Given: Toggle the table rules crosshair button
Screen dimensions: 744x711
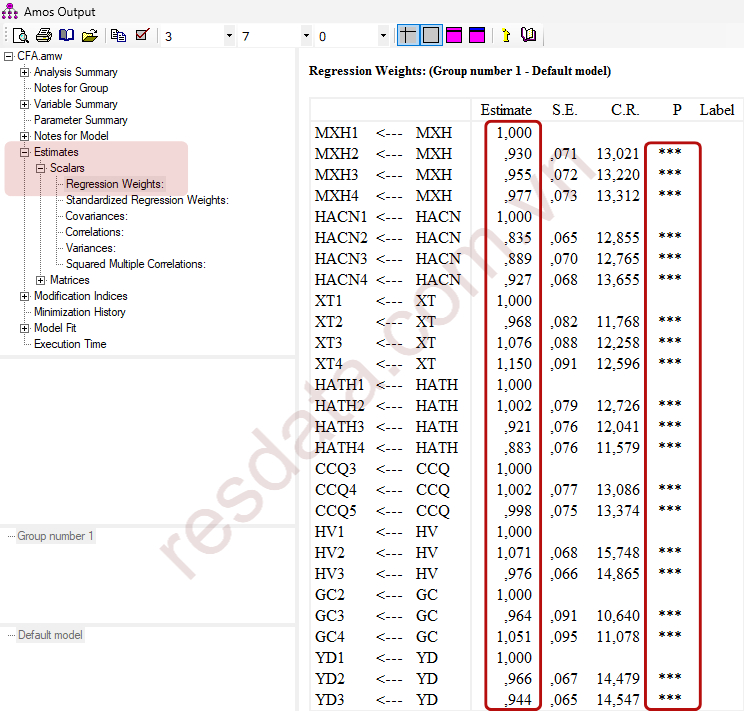Looking at the screenshot, I should 408,36.
